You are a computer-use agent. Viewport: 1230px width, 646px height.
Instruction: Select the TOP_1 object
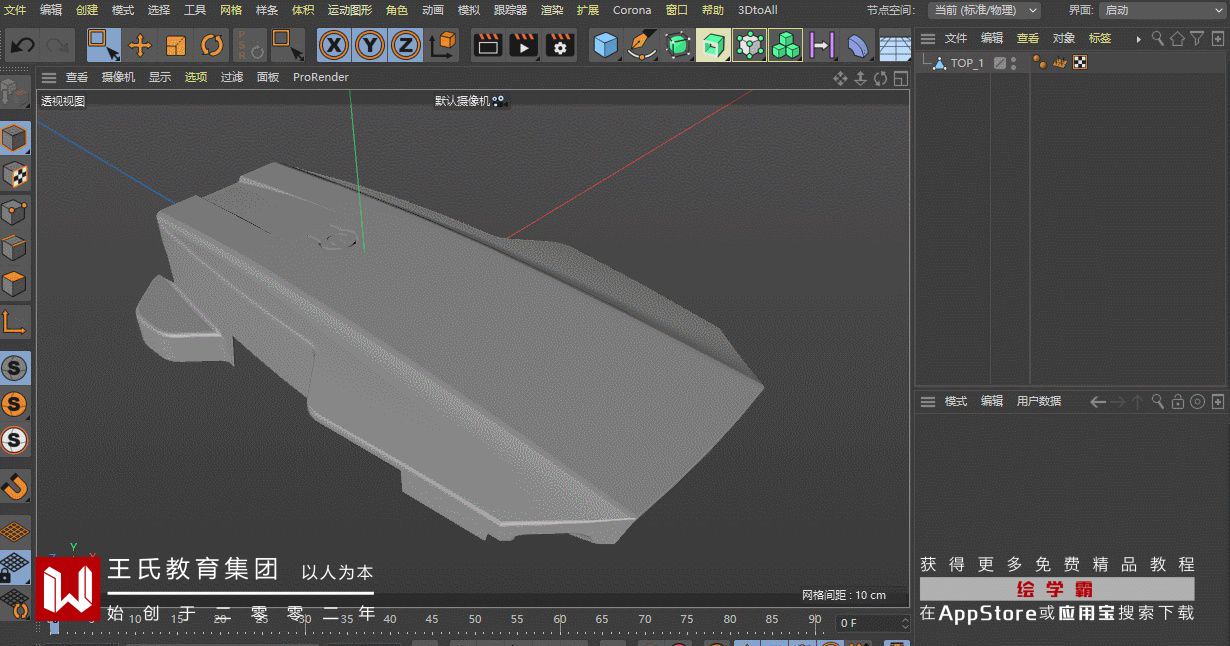pos(967,63)
